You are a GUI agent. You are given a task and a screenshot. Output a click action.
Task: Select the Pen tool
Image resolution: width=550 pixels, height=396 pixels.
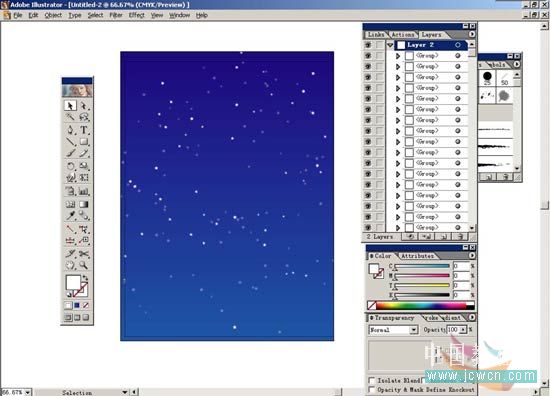71,130
